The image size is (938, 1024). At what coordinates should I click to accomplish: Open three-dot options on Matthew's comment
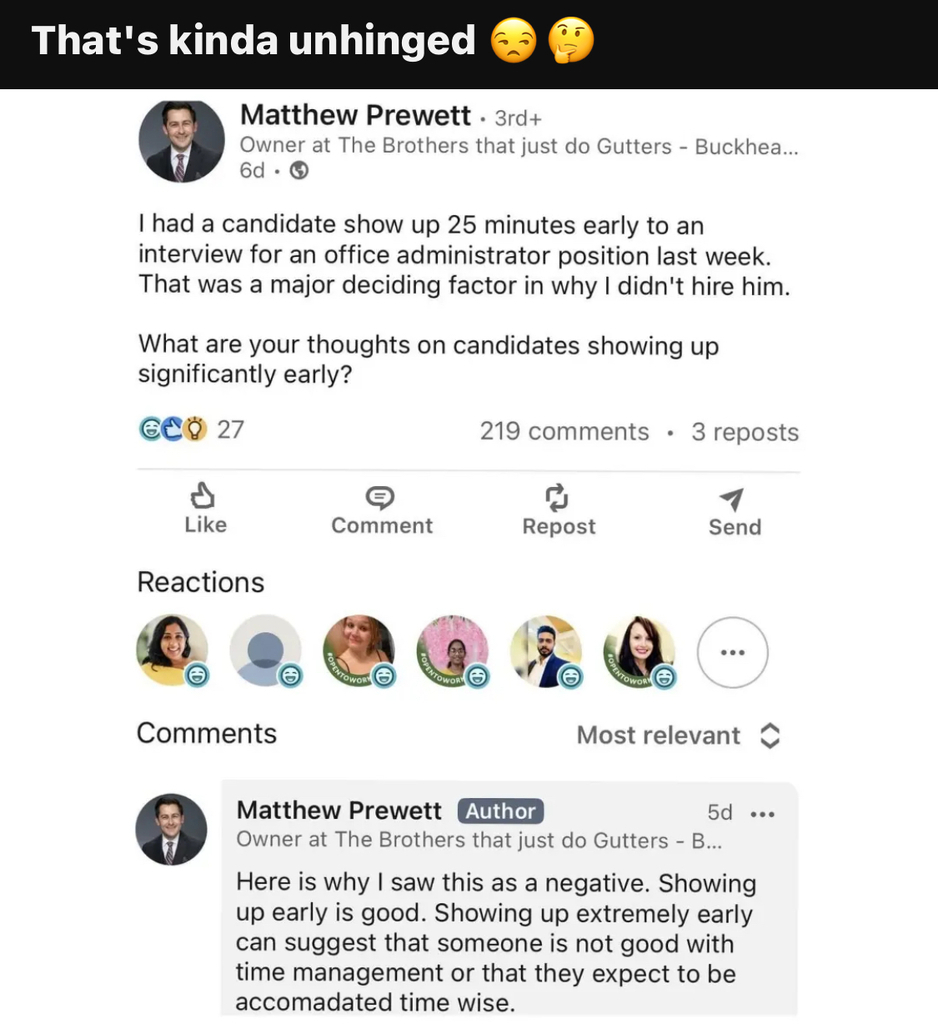(763, 813)
